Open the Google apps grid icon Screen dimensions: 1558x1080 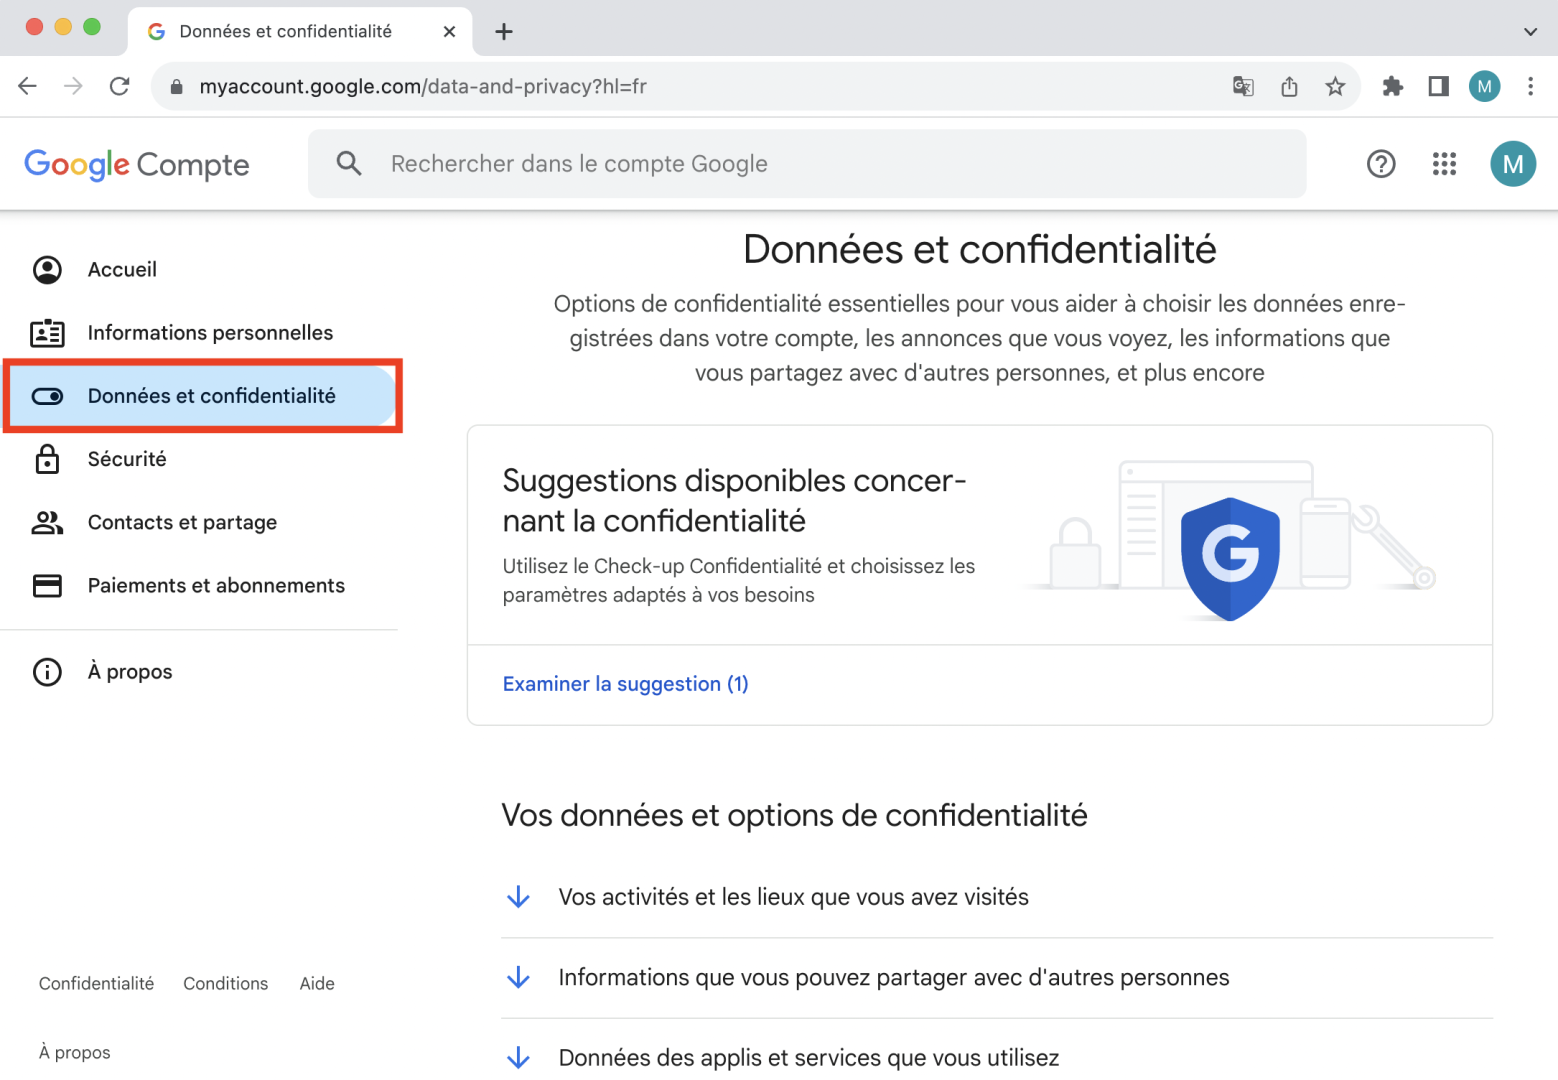[1444, 163]
